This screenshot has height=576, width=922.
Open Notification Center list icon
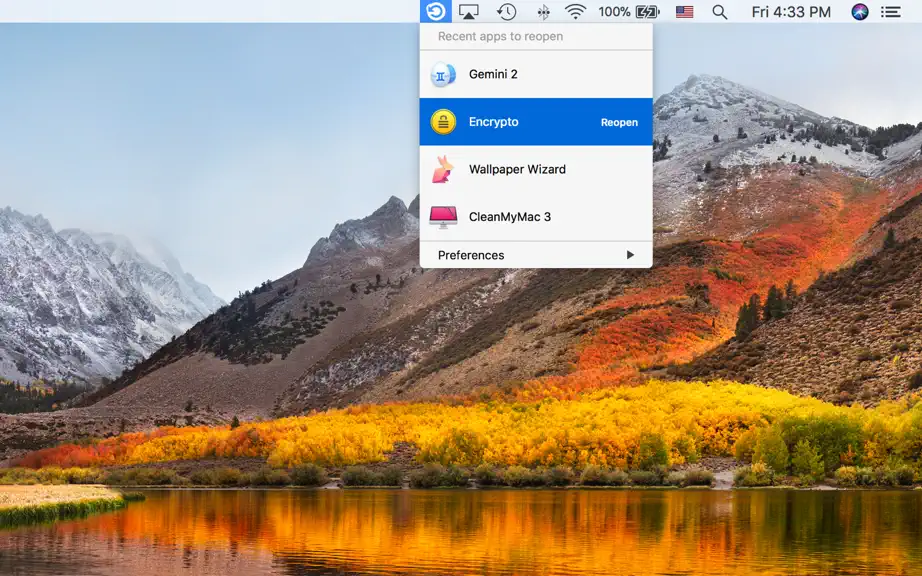[891, 12]
